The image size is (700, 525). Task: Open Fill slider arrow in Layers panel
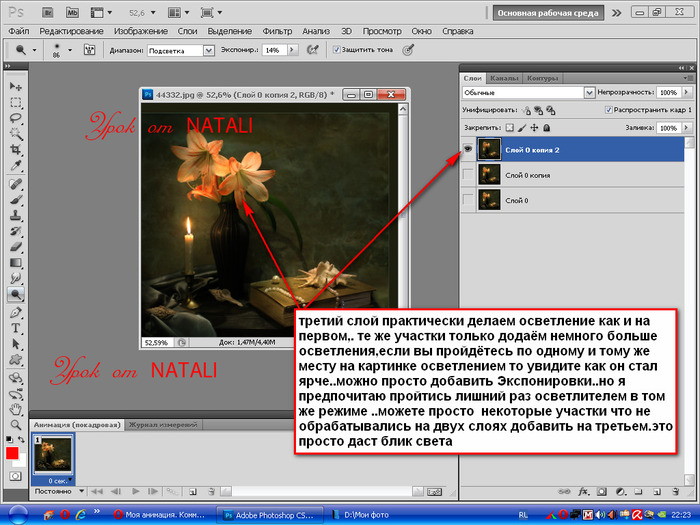(x=687, y=128)
